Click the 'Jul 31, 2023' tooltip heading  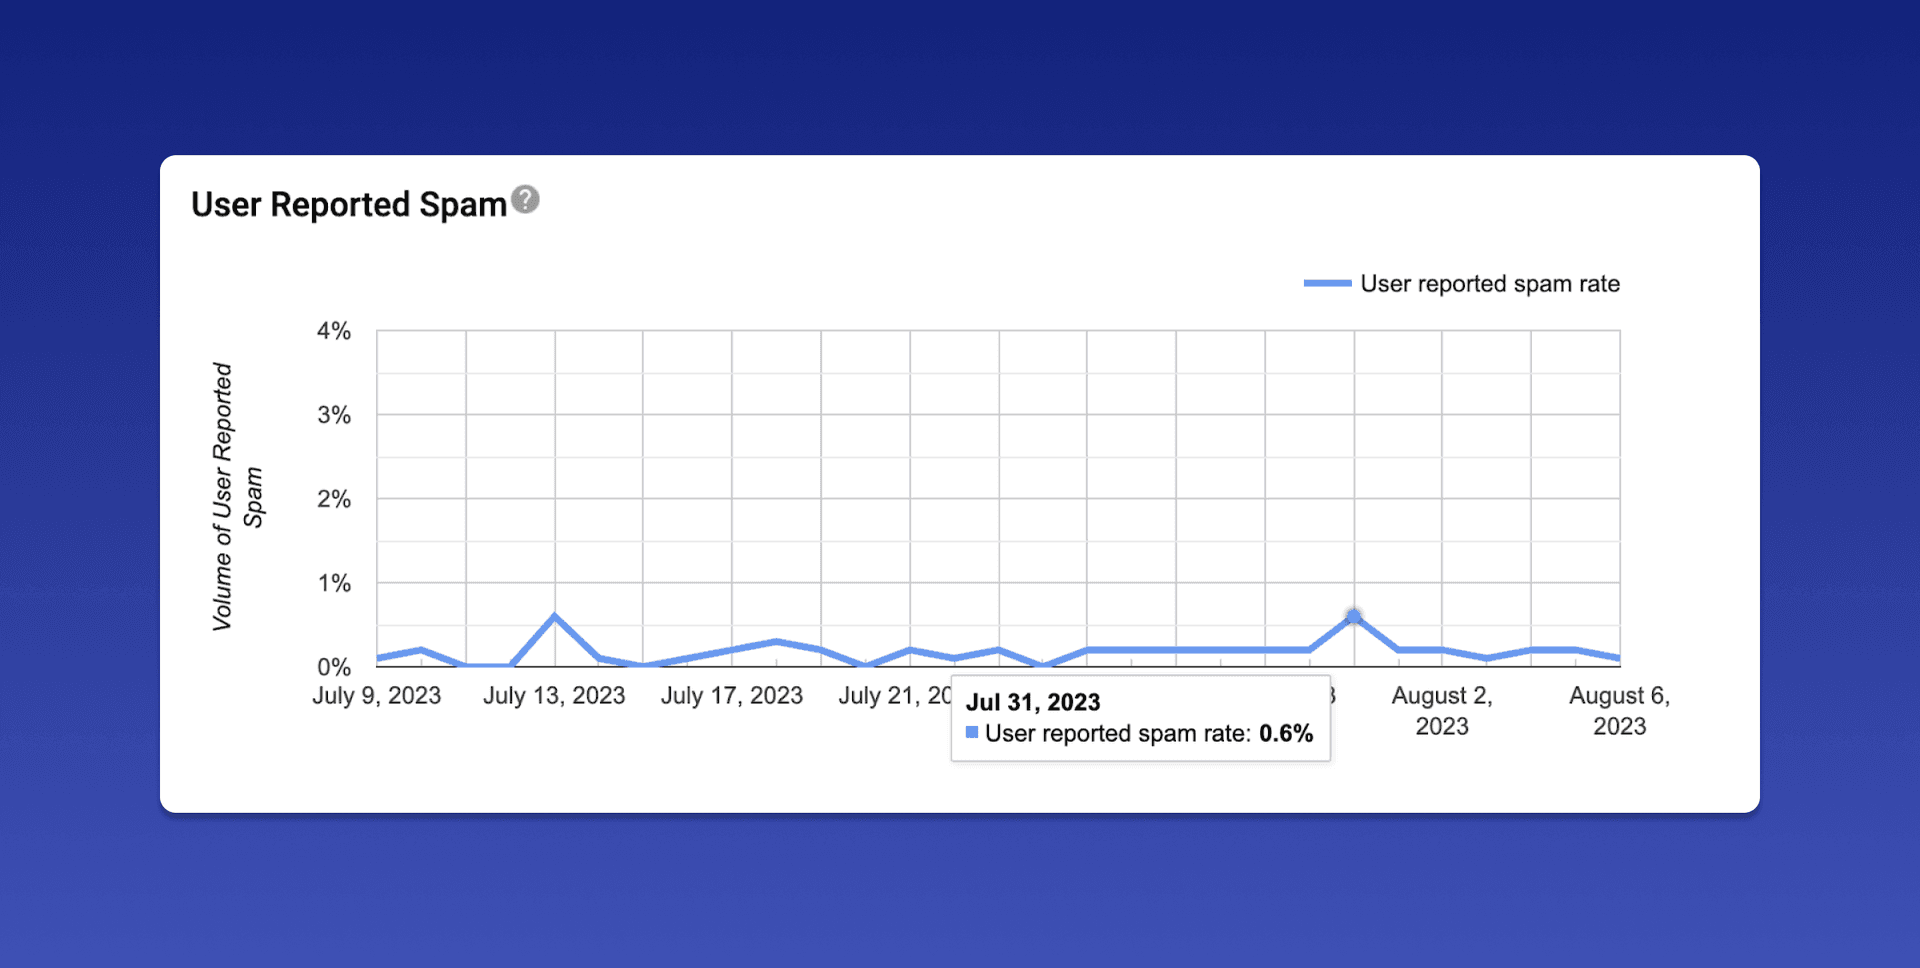pos(1032,702)
